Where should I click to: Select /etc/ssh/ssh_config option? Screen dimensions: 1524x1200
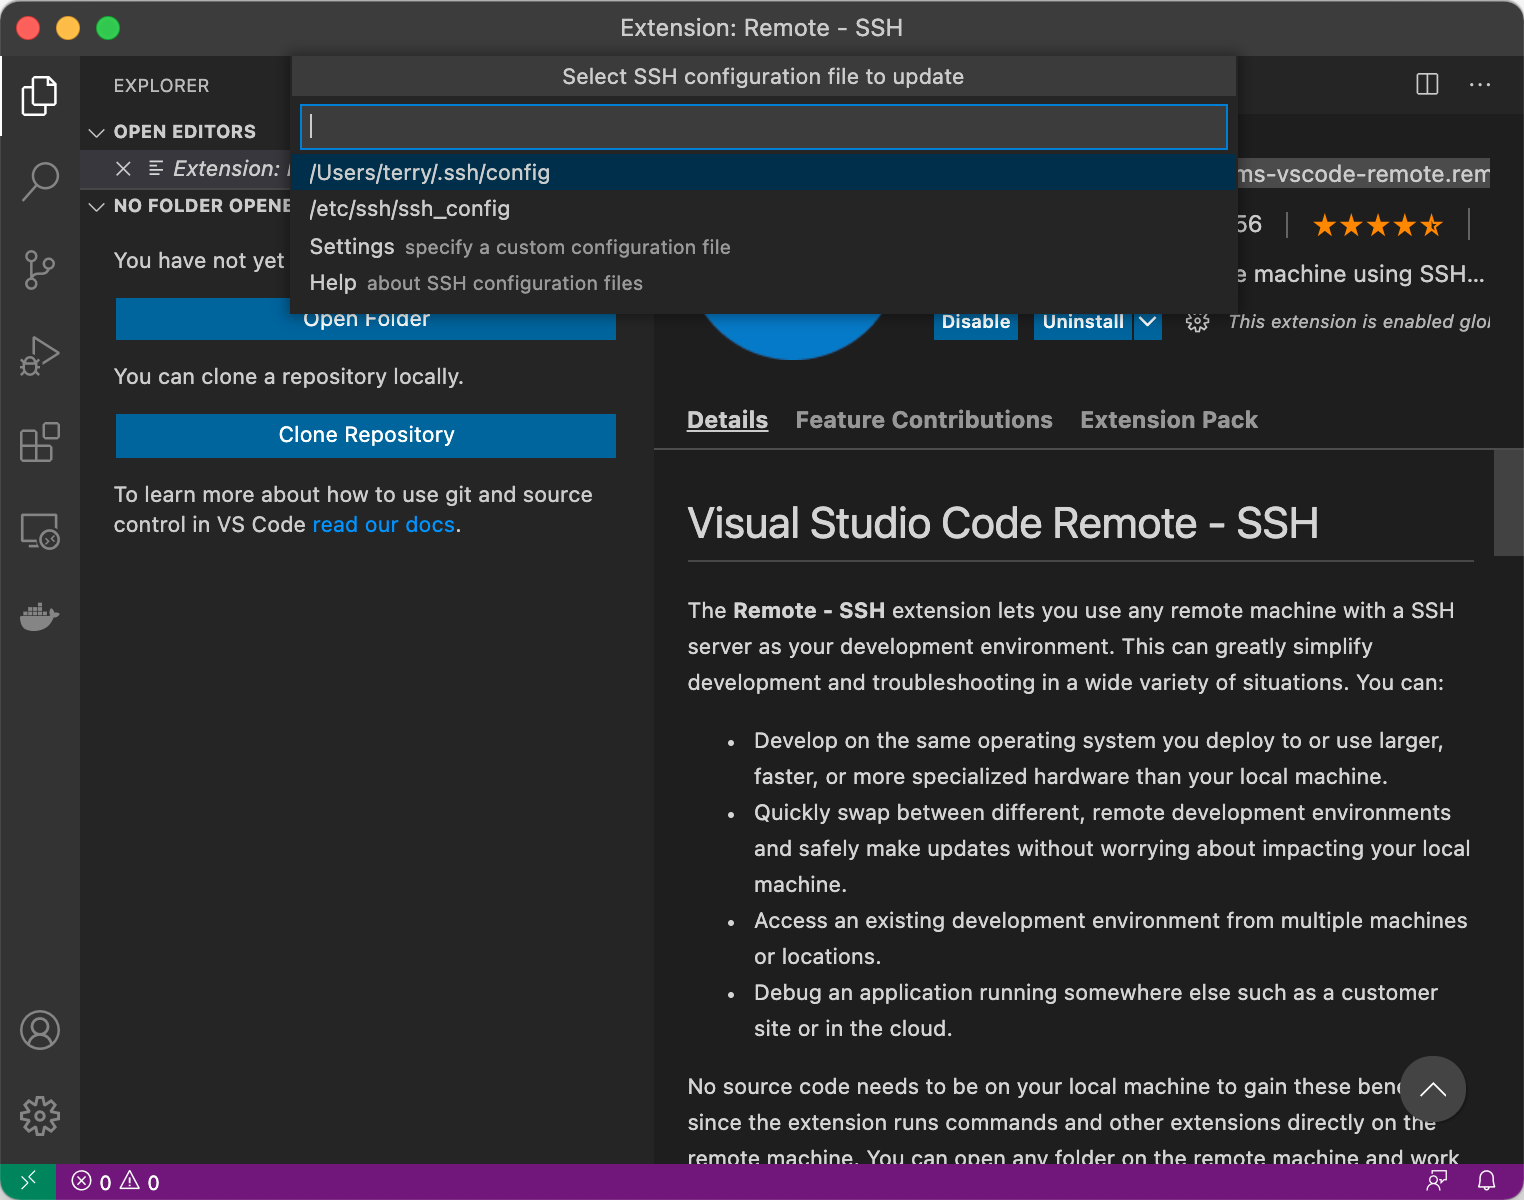coord(763,208)
